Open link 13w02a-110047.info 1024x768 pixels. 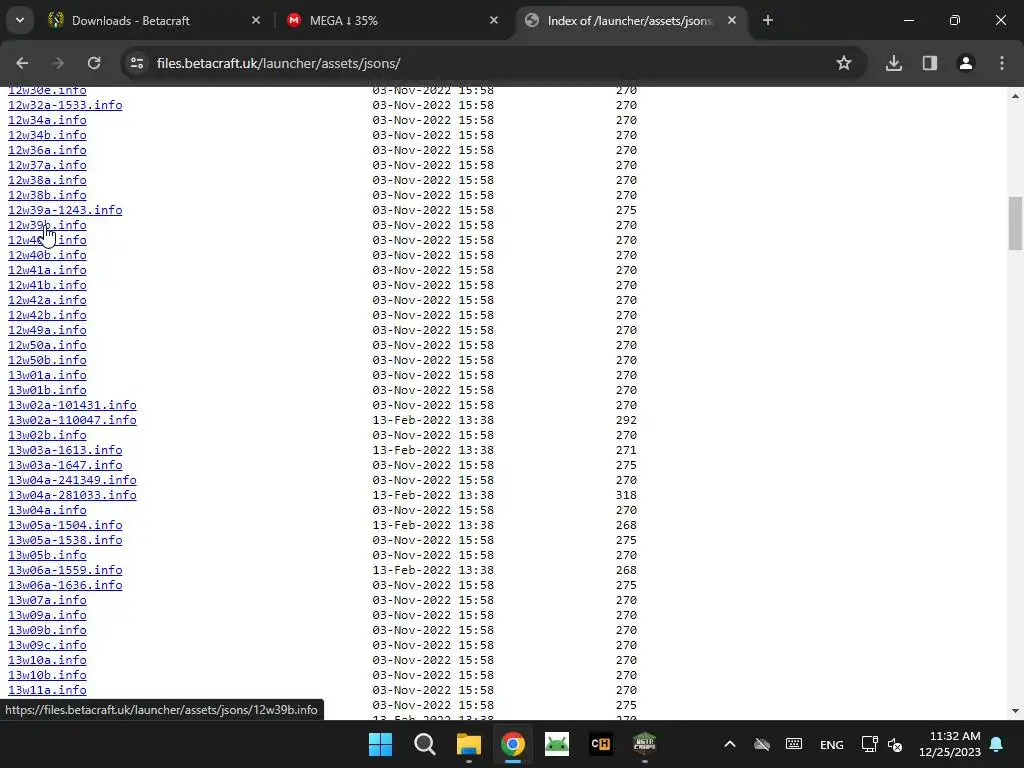point(72,421)
